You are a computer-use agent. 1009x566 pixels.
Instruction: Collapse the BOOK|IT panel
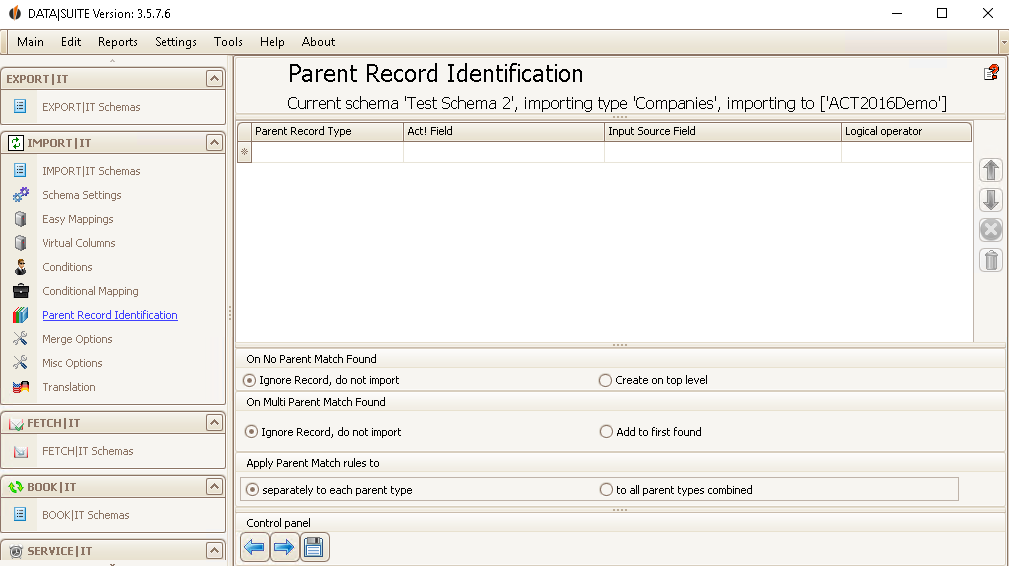(x=214, y=486)
